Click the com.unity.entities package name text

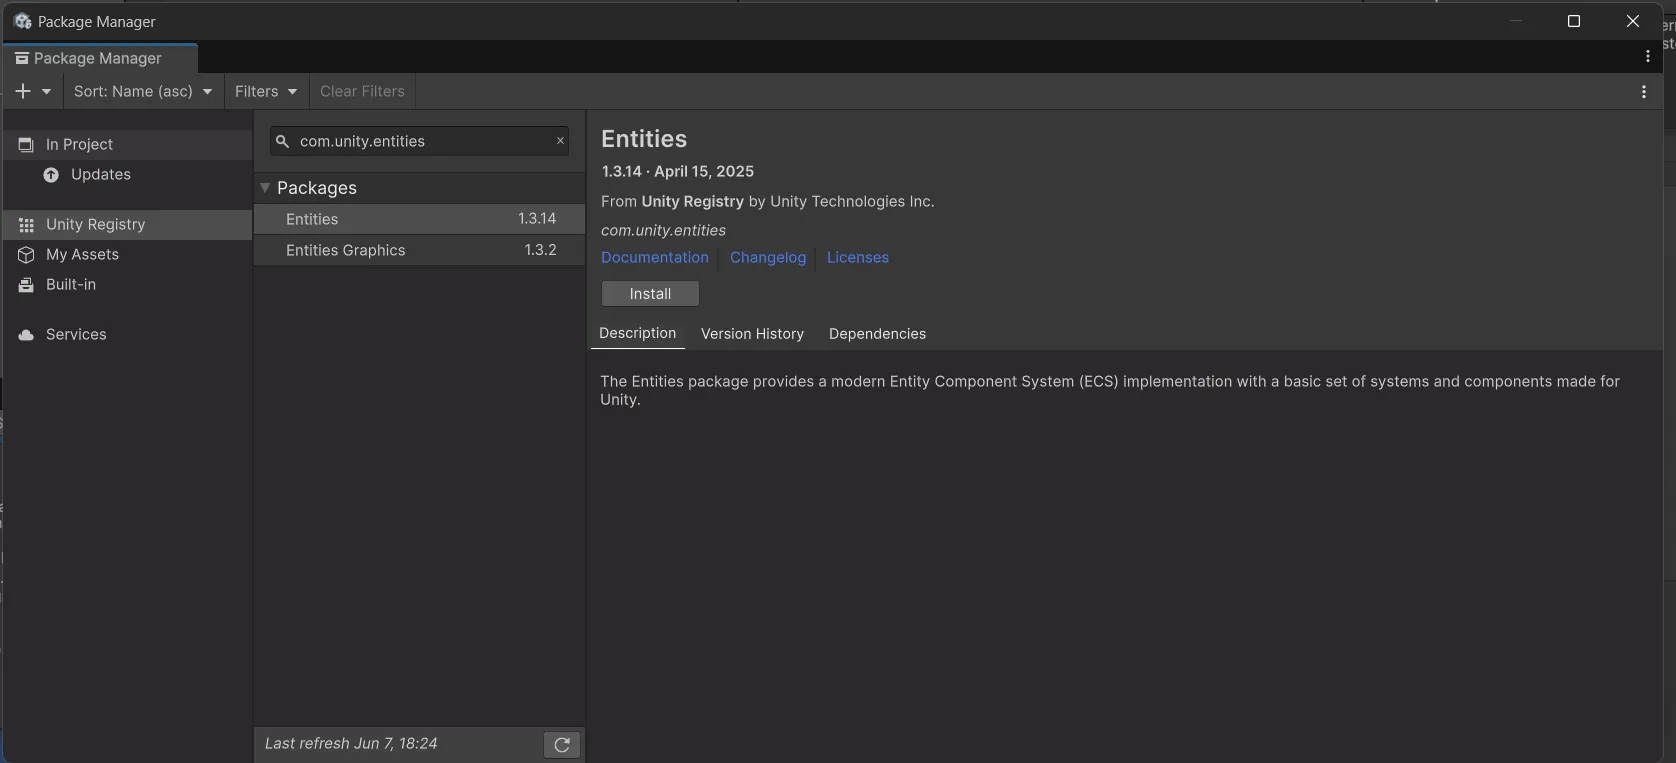[x=663, y=230]
